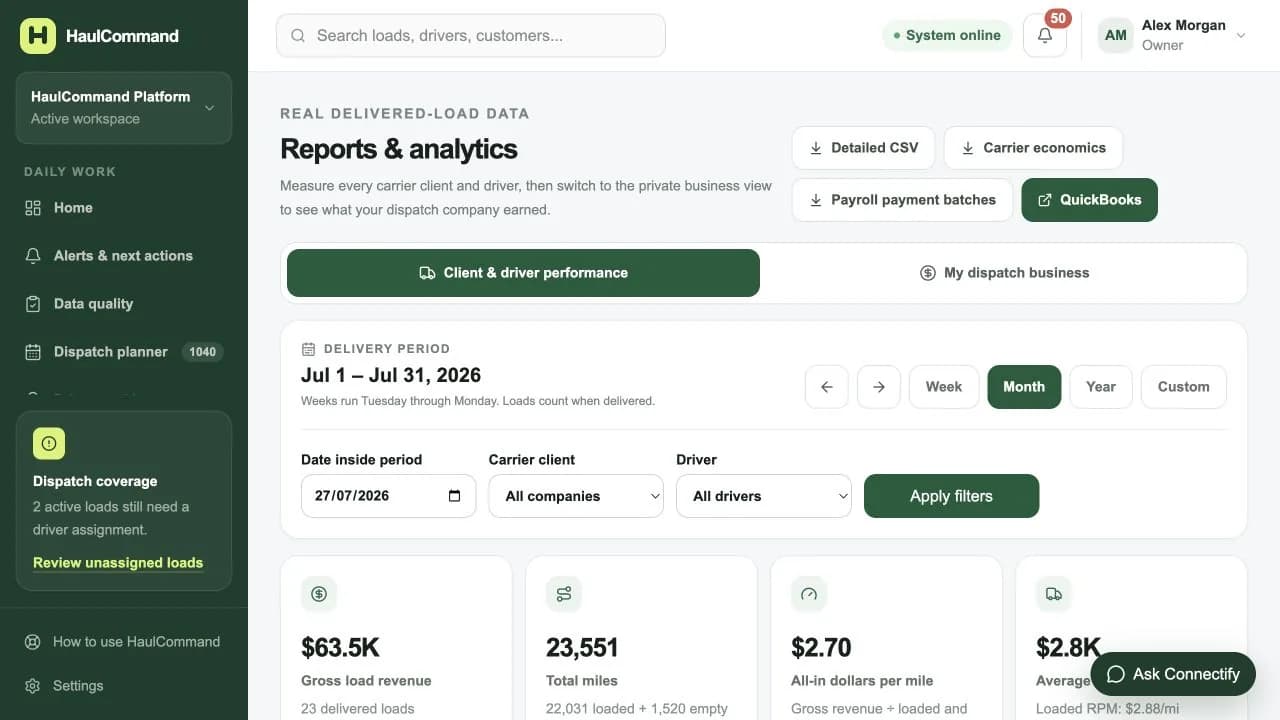Click the Data quality clipboard icon

click(x=33, y=304)
